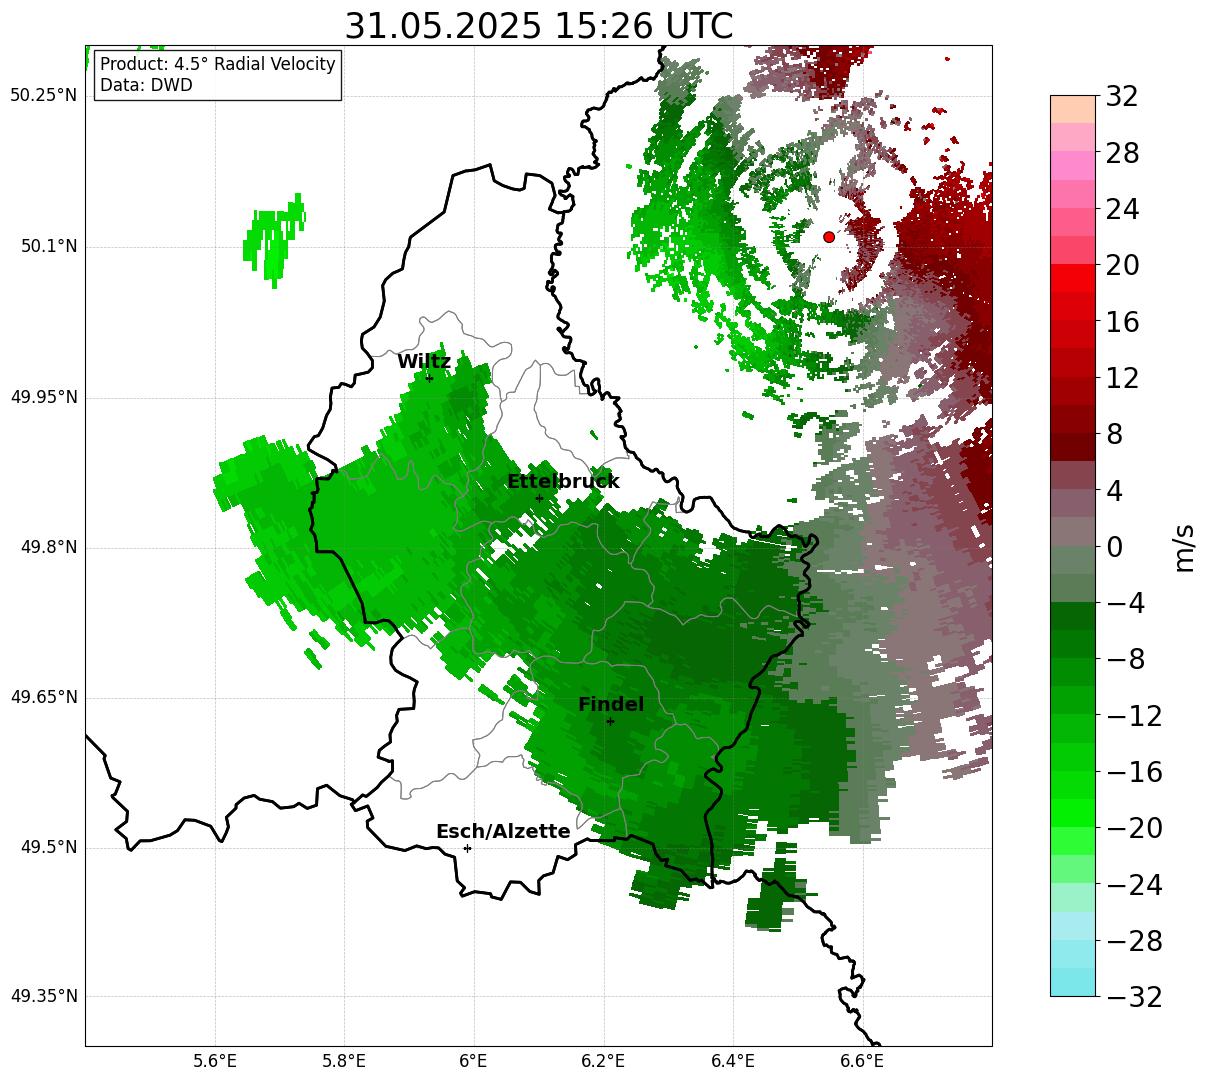The height and width of the screenshot is (1081, 1207).
Task: Click the 5.6°E longitude label
Action: (x=215, y=1061)
